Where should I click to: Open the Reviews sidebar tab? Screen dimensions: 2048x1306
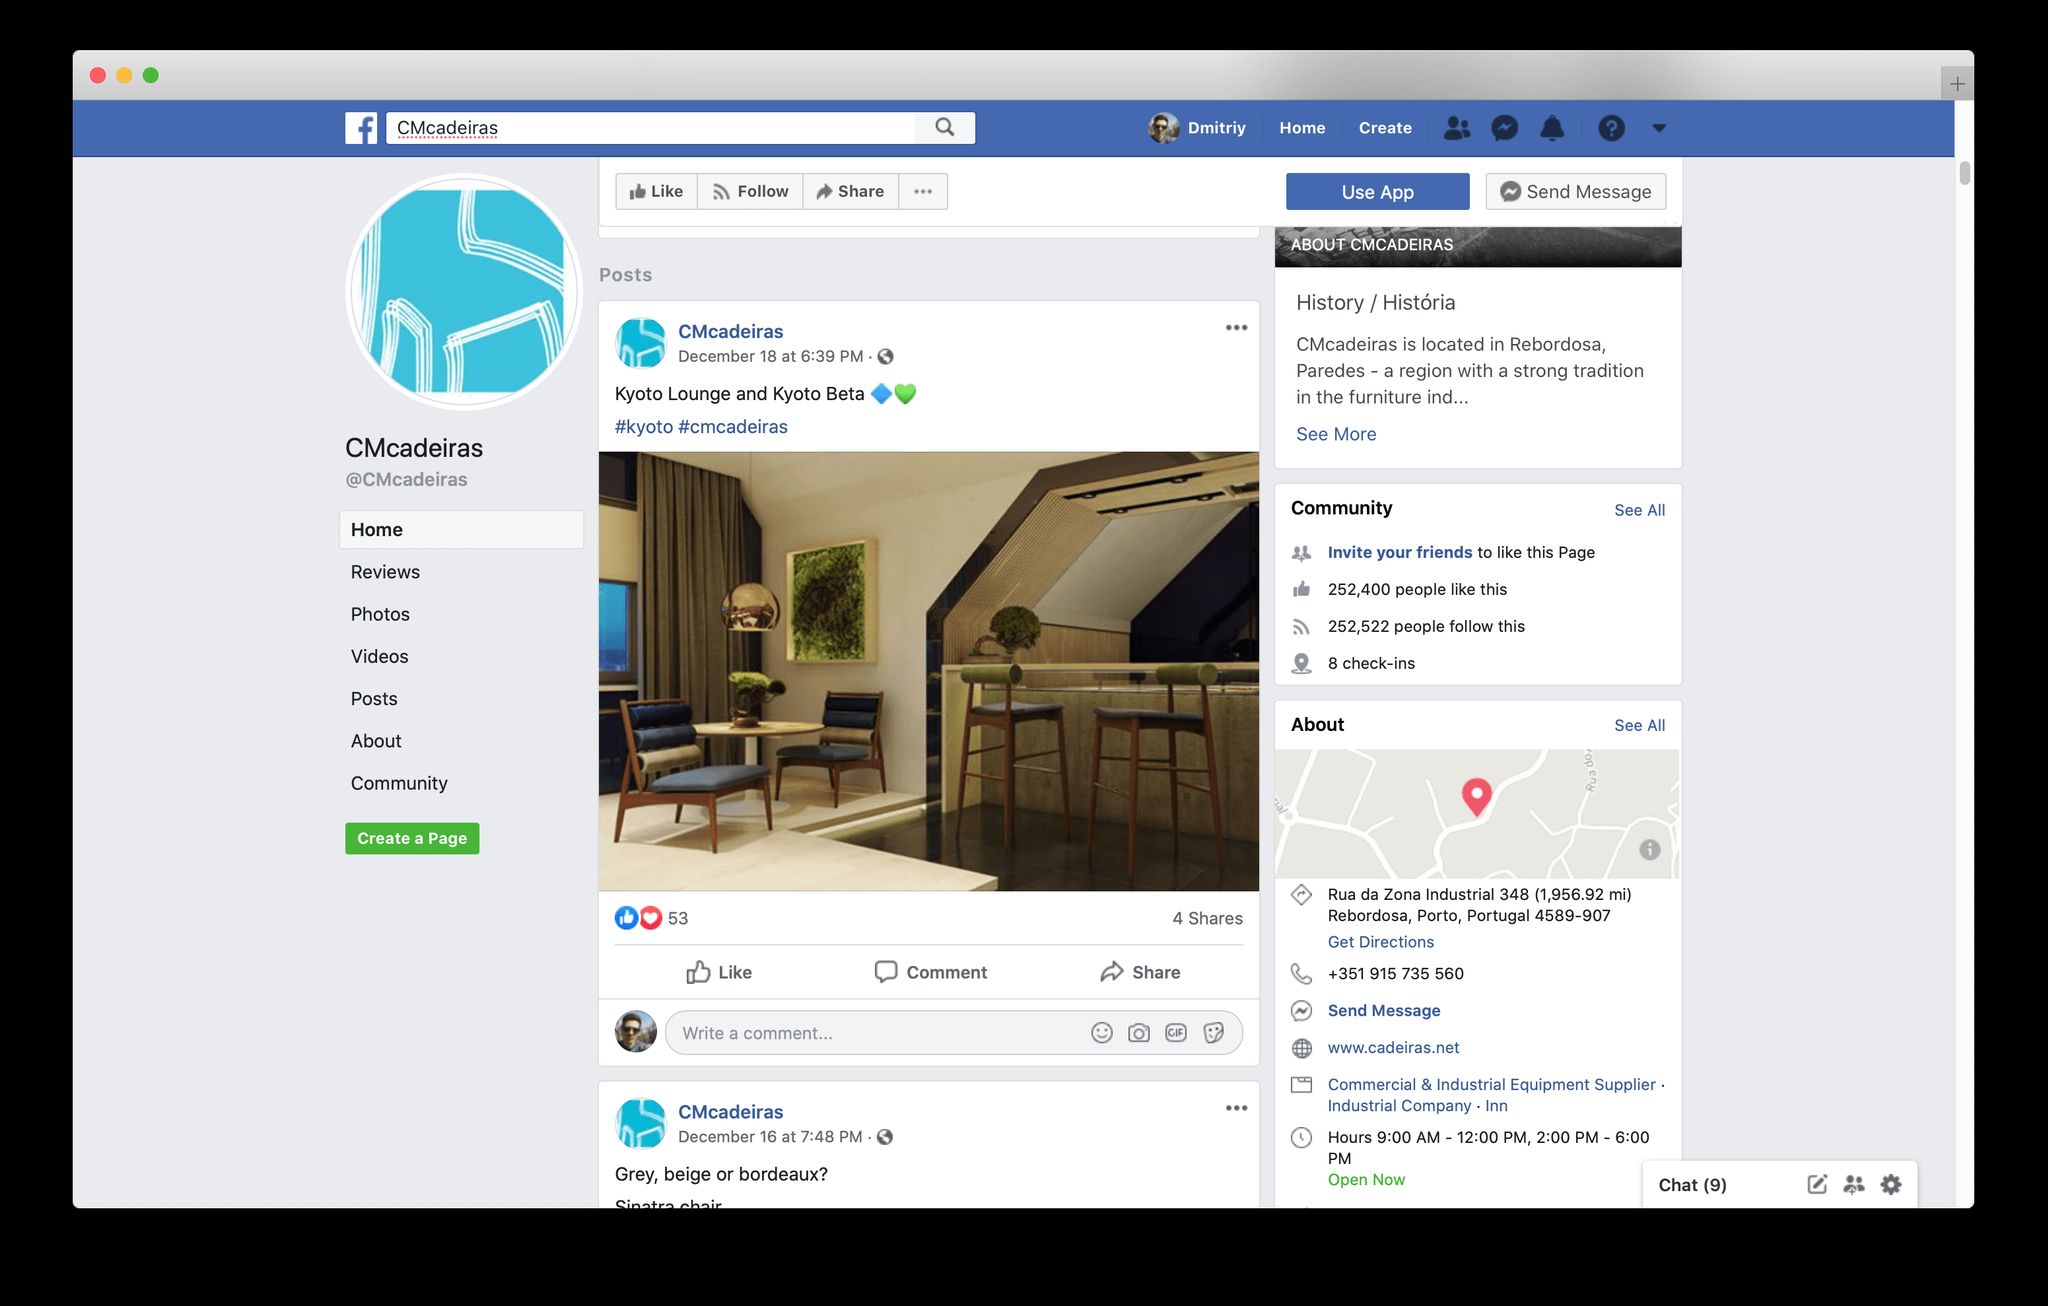point(385,572)
